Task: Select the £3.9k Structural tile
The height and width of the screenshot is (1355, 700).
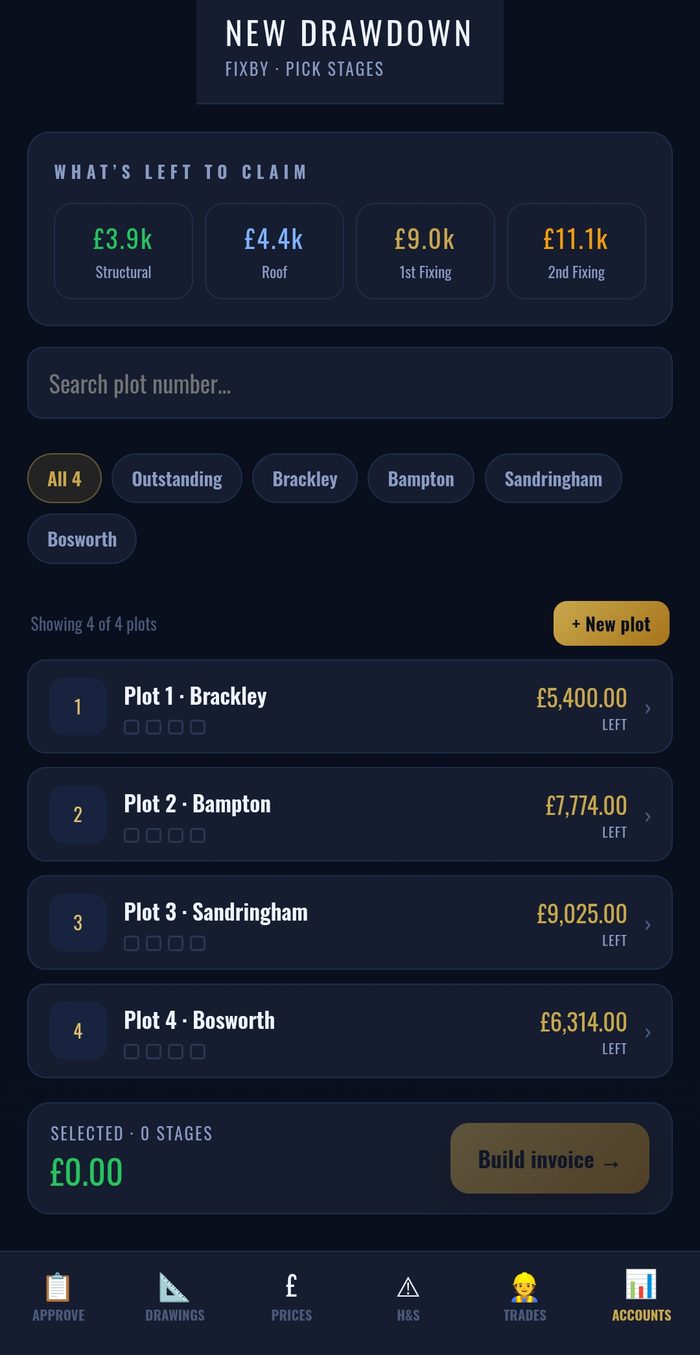Action: [123, 251]
